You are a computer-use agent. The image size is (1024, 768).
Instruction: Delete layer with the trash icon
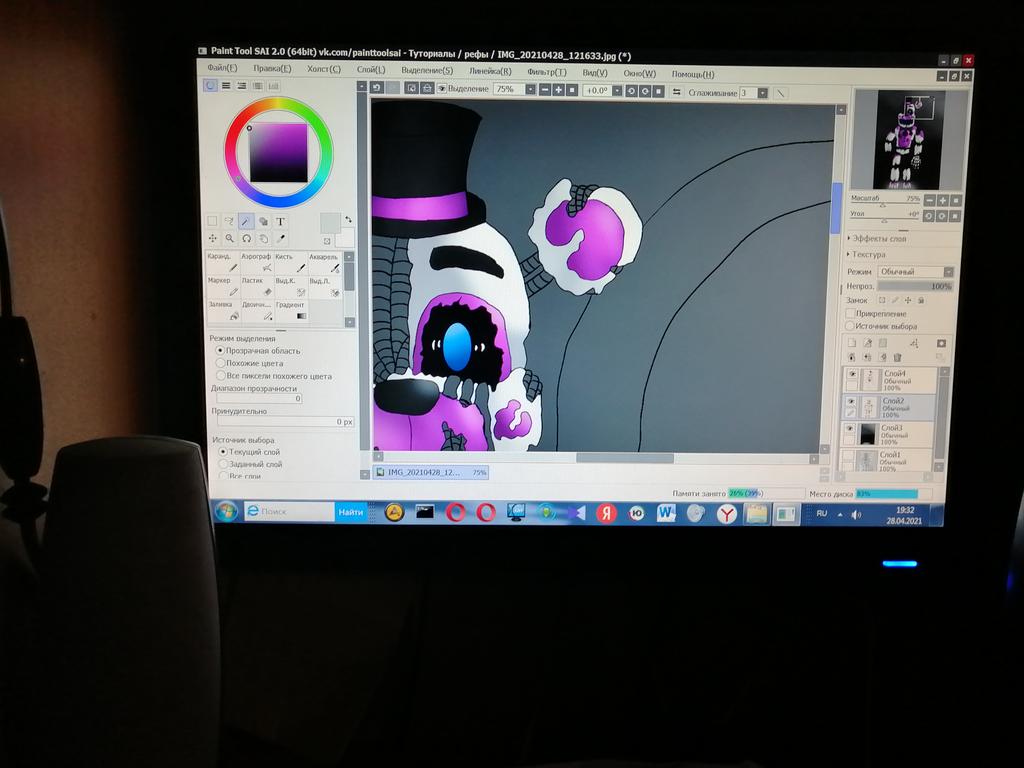tap(897, 357)
